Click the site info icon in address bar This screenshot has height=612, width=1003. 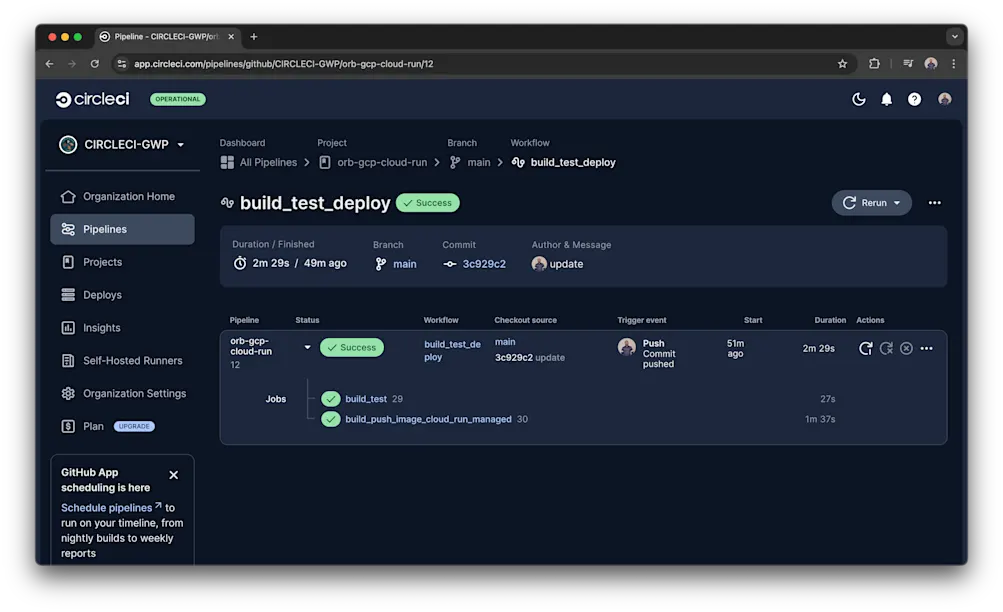122,64
